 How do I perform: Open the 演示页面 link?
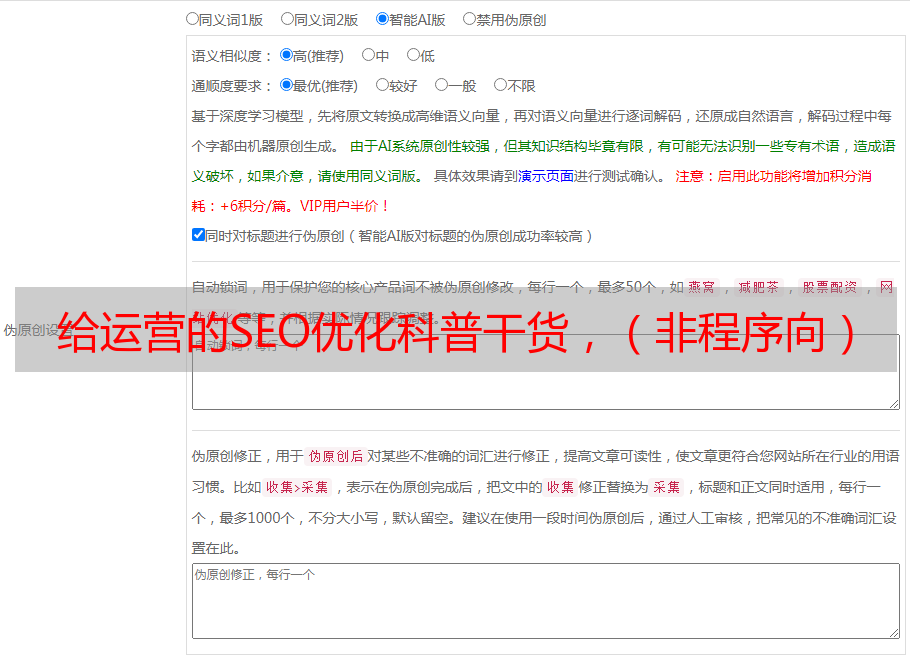click(x=546, y=176)
